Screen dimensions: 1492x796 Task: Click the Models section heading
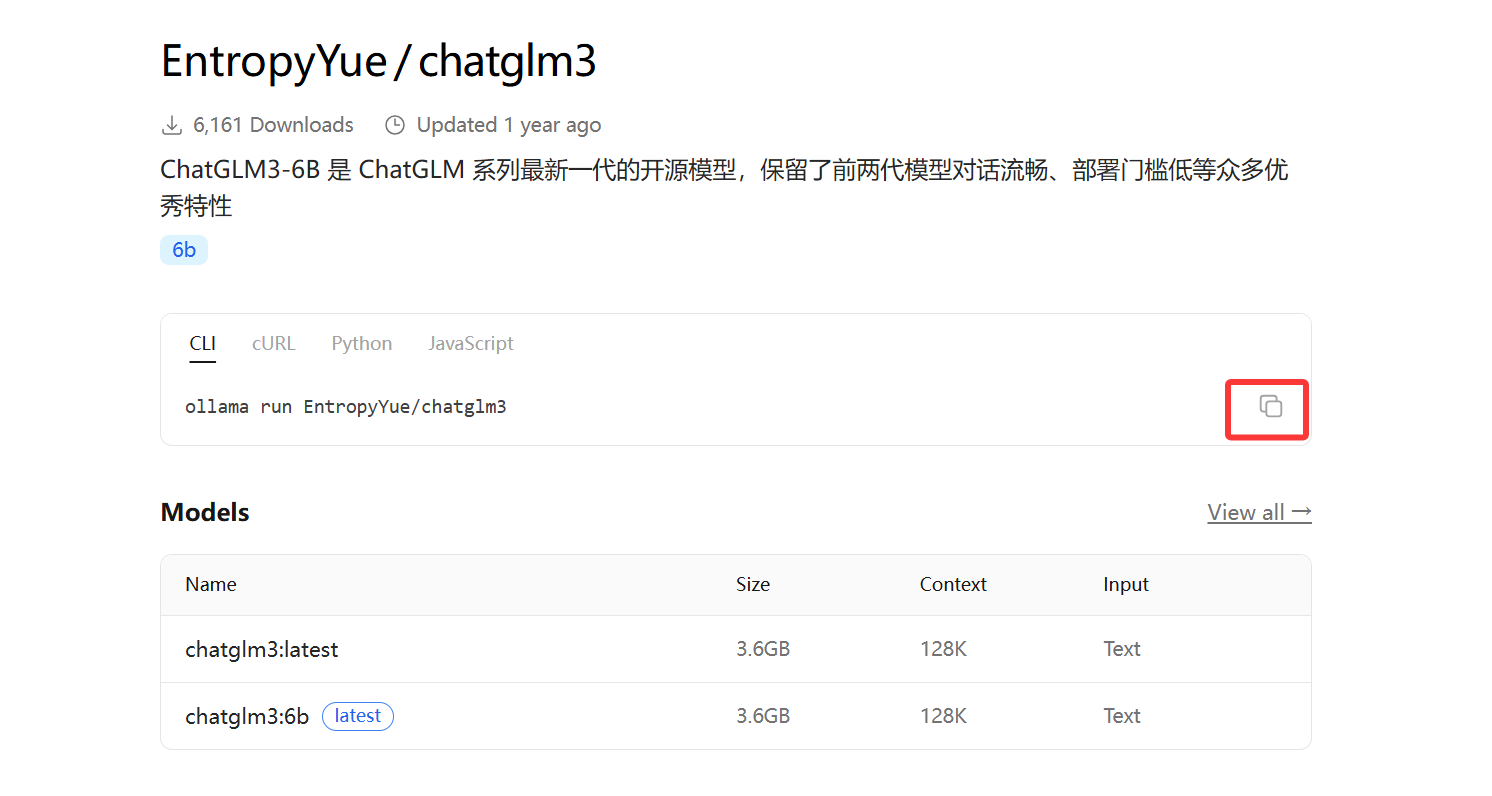pyautogui.click(x=205, y=512)
